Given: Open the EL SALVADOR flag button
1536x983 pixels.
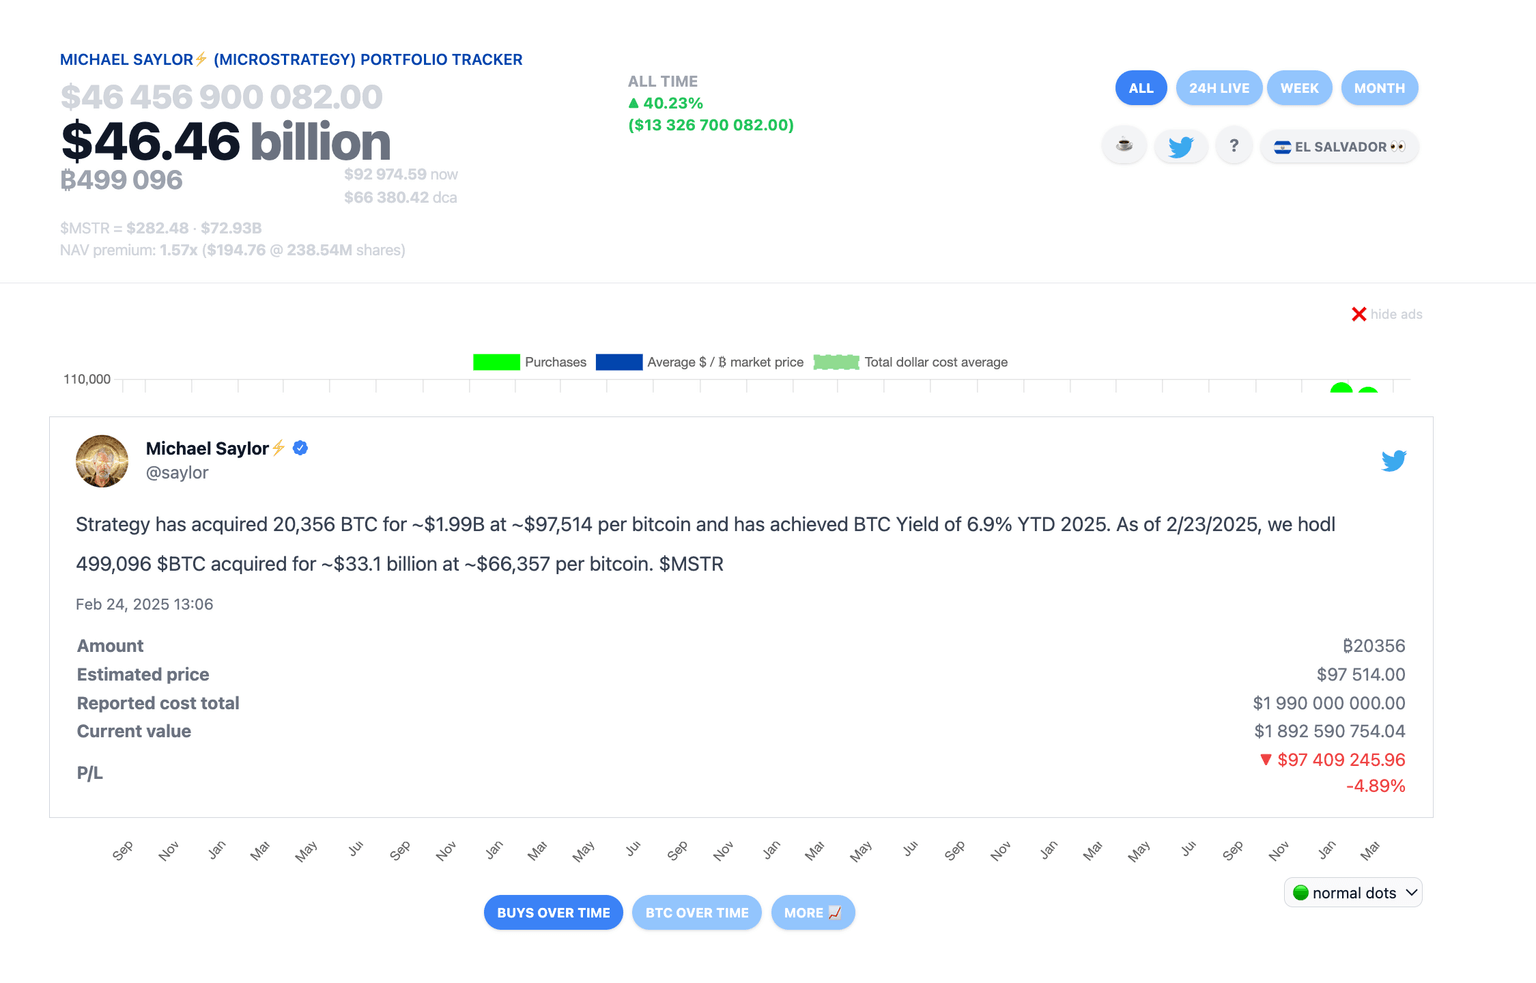Looking at the screenshot, I should coord(1339,146).
